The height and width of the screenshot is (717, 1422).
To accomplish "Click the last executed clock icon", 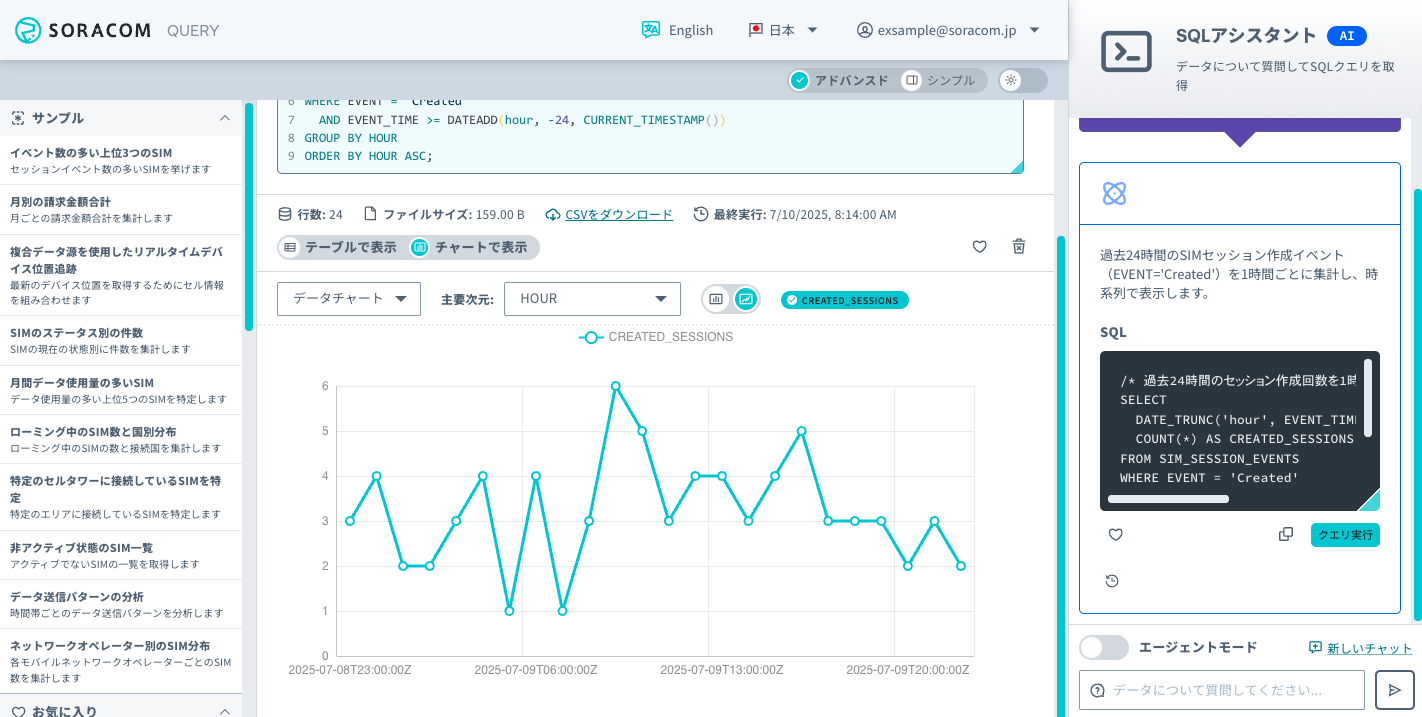I will point(701,214).
